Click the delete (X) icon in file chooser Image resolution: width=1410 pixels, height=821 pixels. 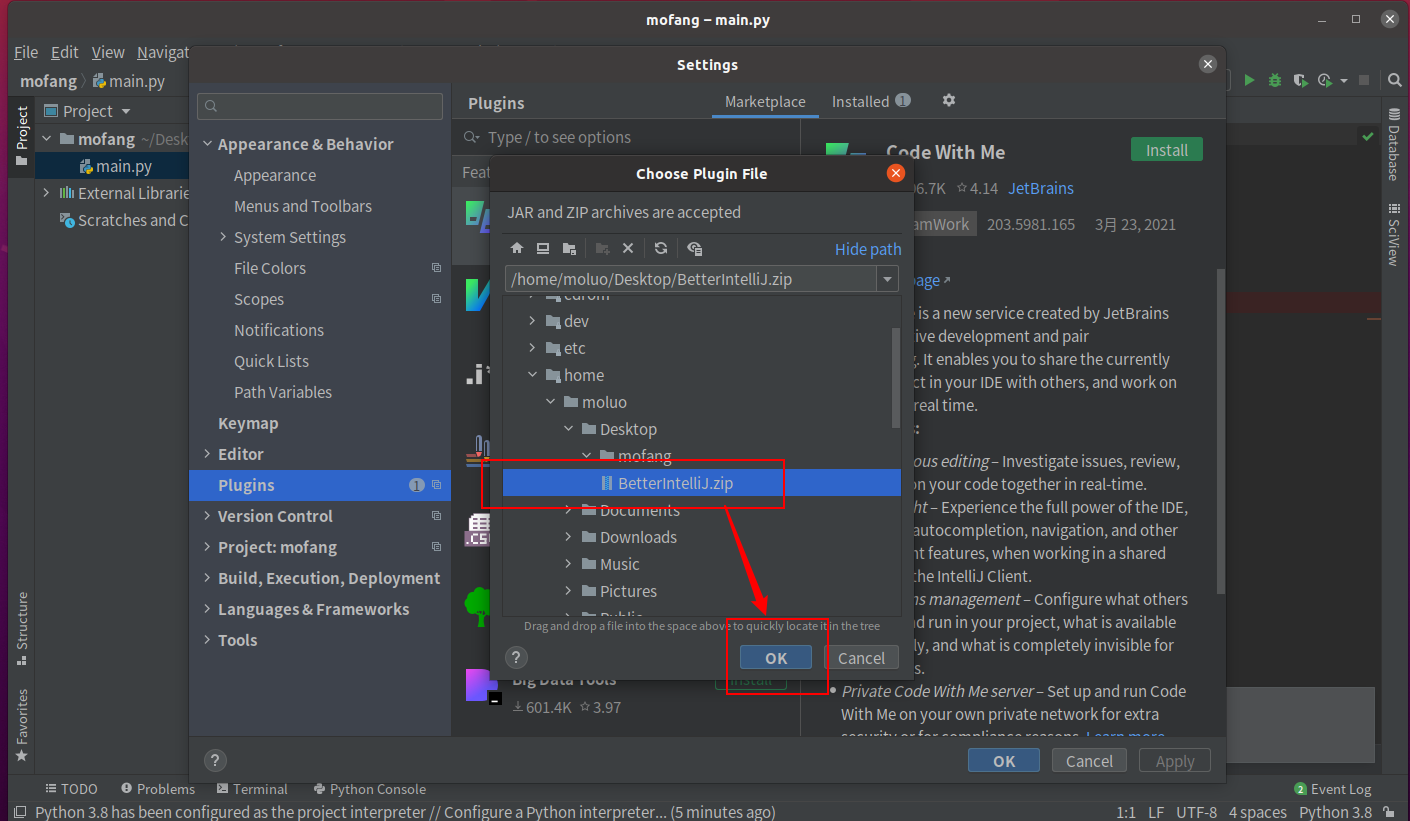click(628, 248)
